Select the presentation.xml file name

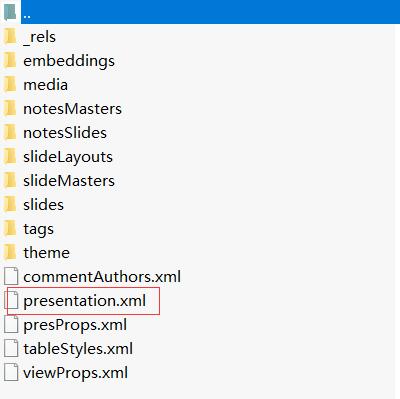pos(85,301)
